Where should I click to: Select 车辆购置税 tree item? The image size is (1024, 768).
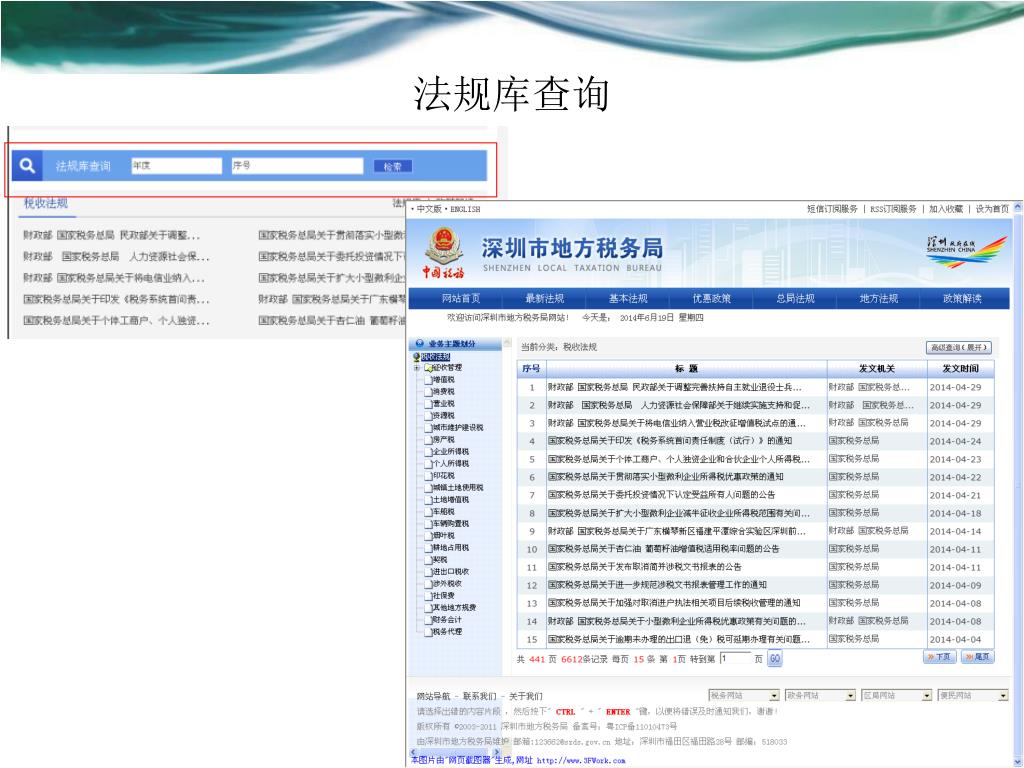pos(451,524)
